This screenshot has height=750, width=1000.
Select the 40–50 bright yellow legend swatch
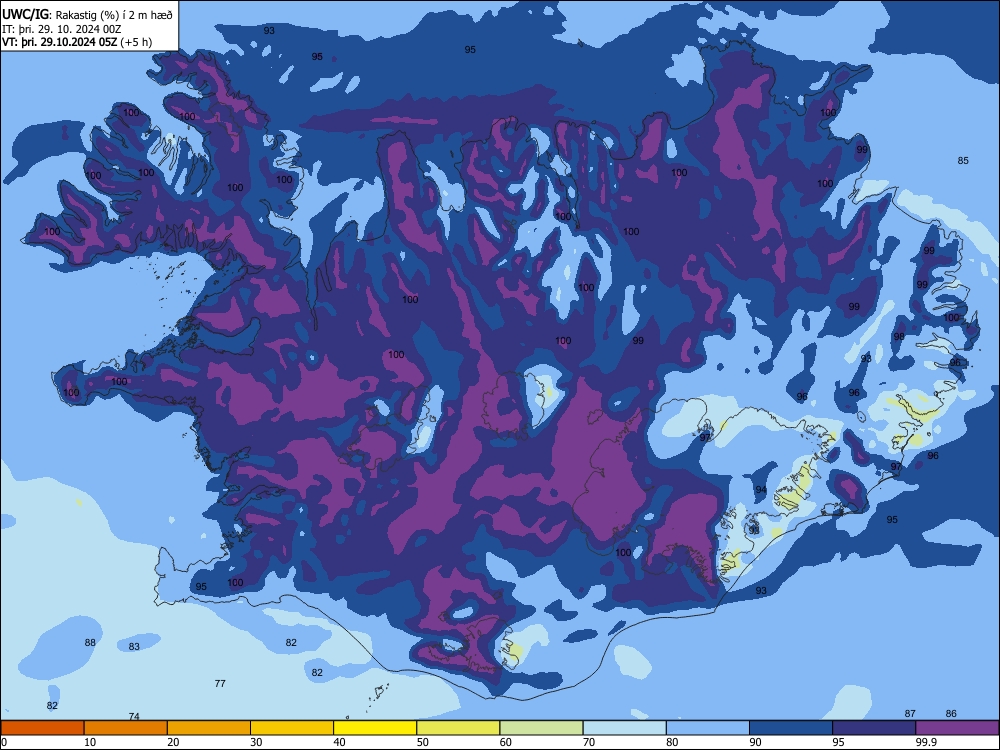click(x=375, y=728)
